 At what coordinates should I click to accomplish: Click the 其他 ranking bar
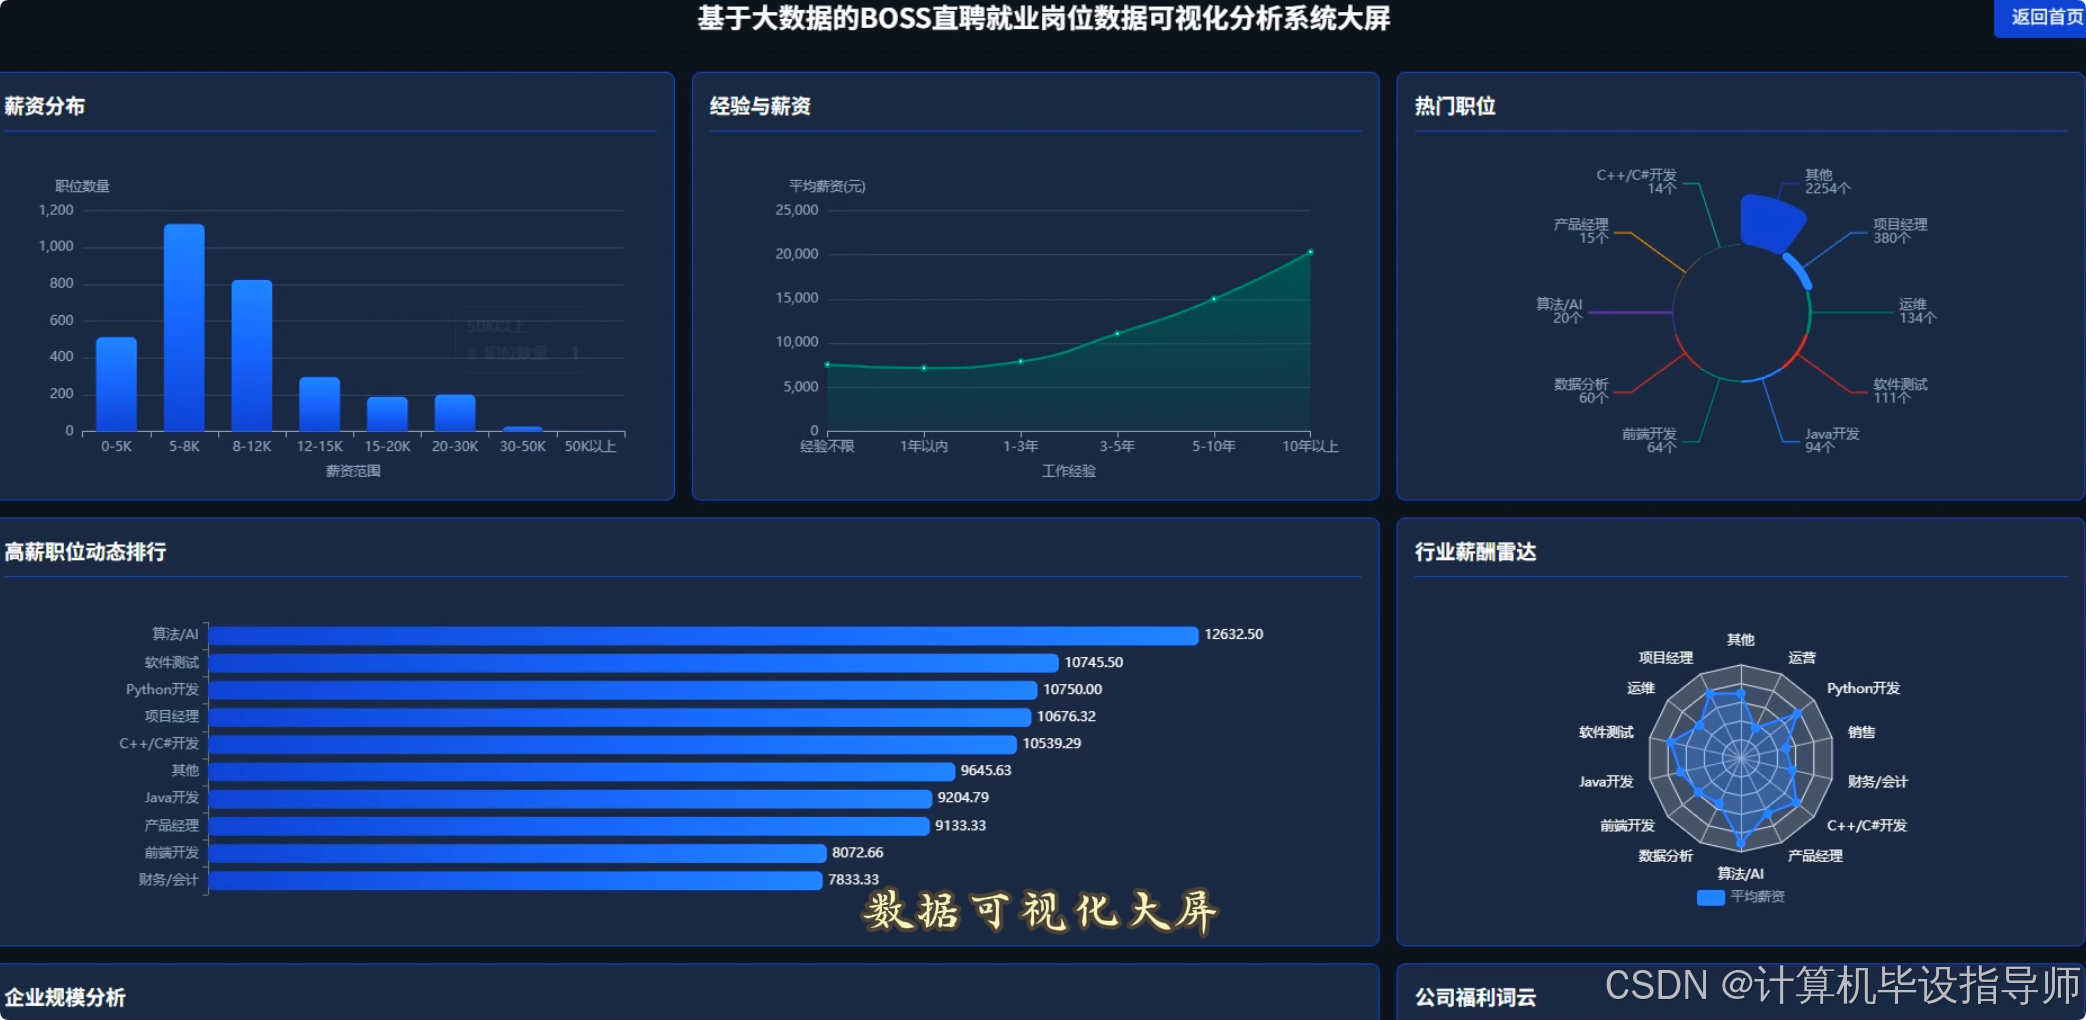tap(581, 771)
